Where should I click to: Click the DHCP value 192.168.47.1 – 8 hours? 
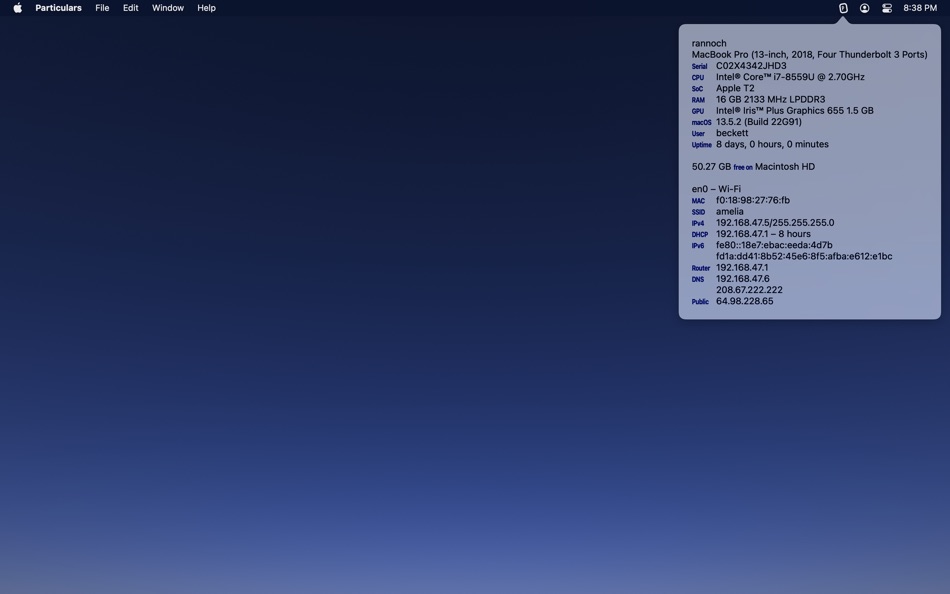pyautogui.click(x=763, y=234)
